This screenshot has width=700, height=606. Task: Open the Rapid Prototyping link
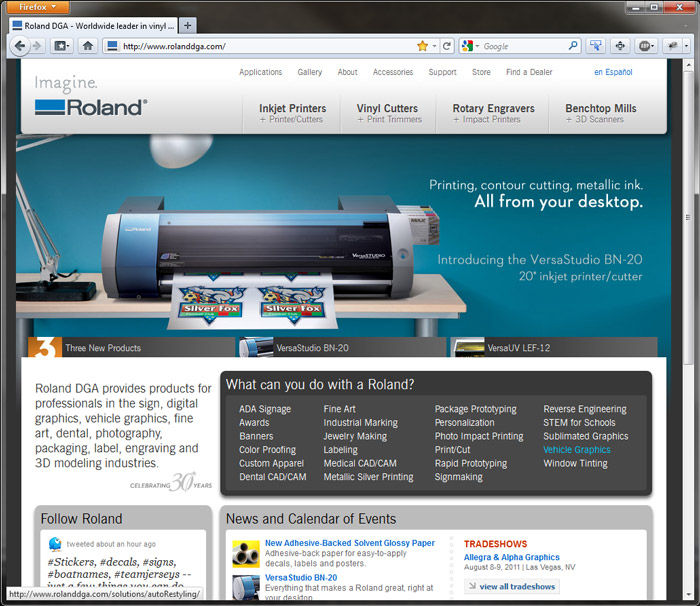point(471,464)
